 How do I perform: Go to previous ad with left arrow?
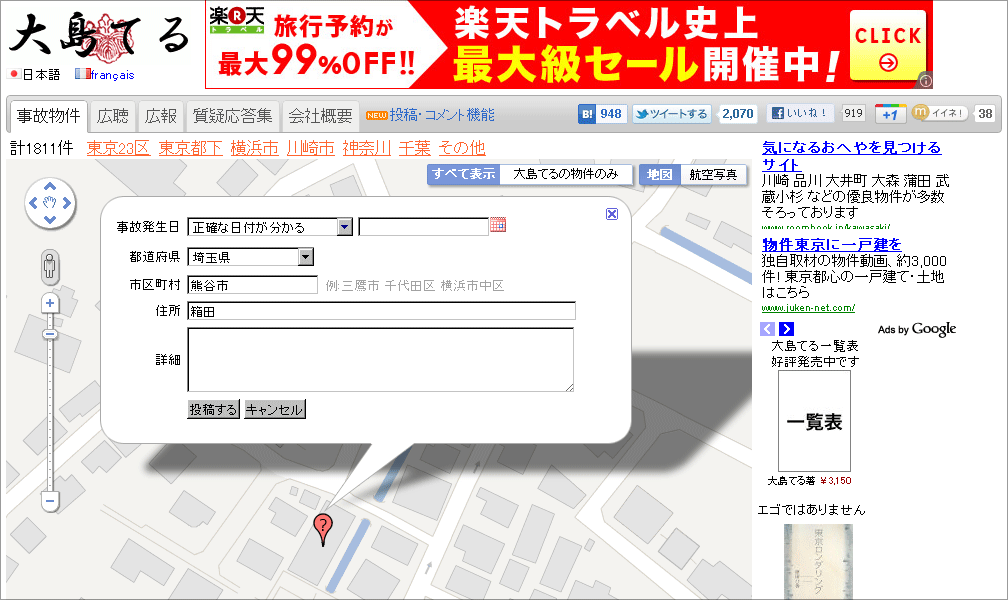(768, 329)
